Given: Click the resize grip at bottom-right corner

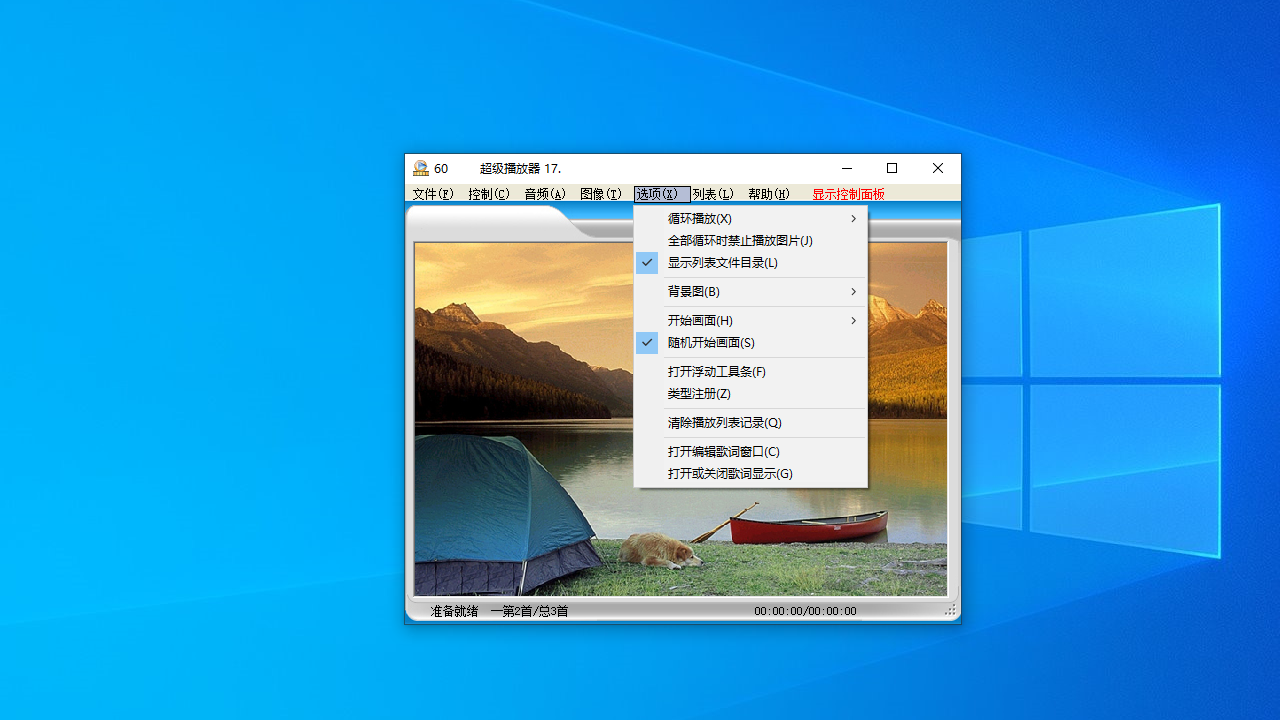Looking at the screenshot, I should (950, 609).
